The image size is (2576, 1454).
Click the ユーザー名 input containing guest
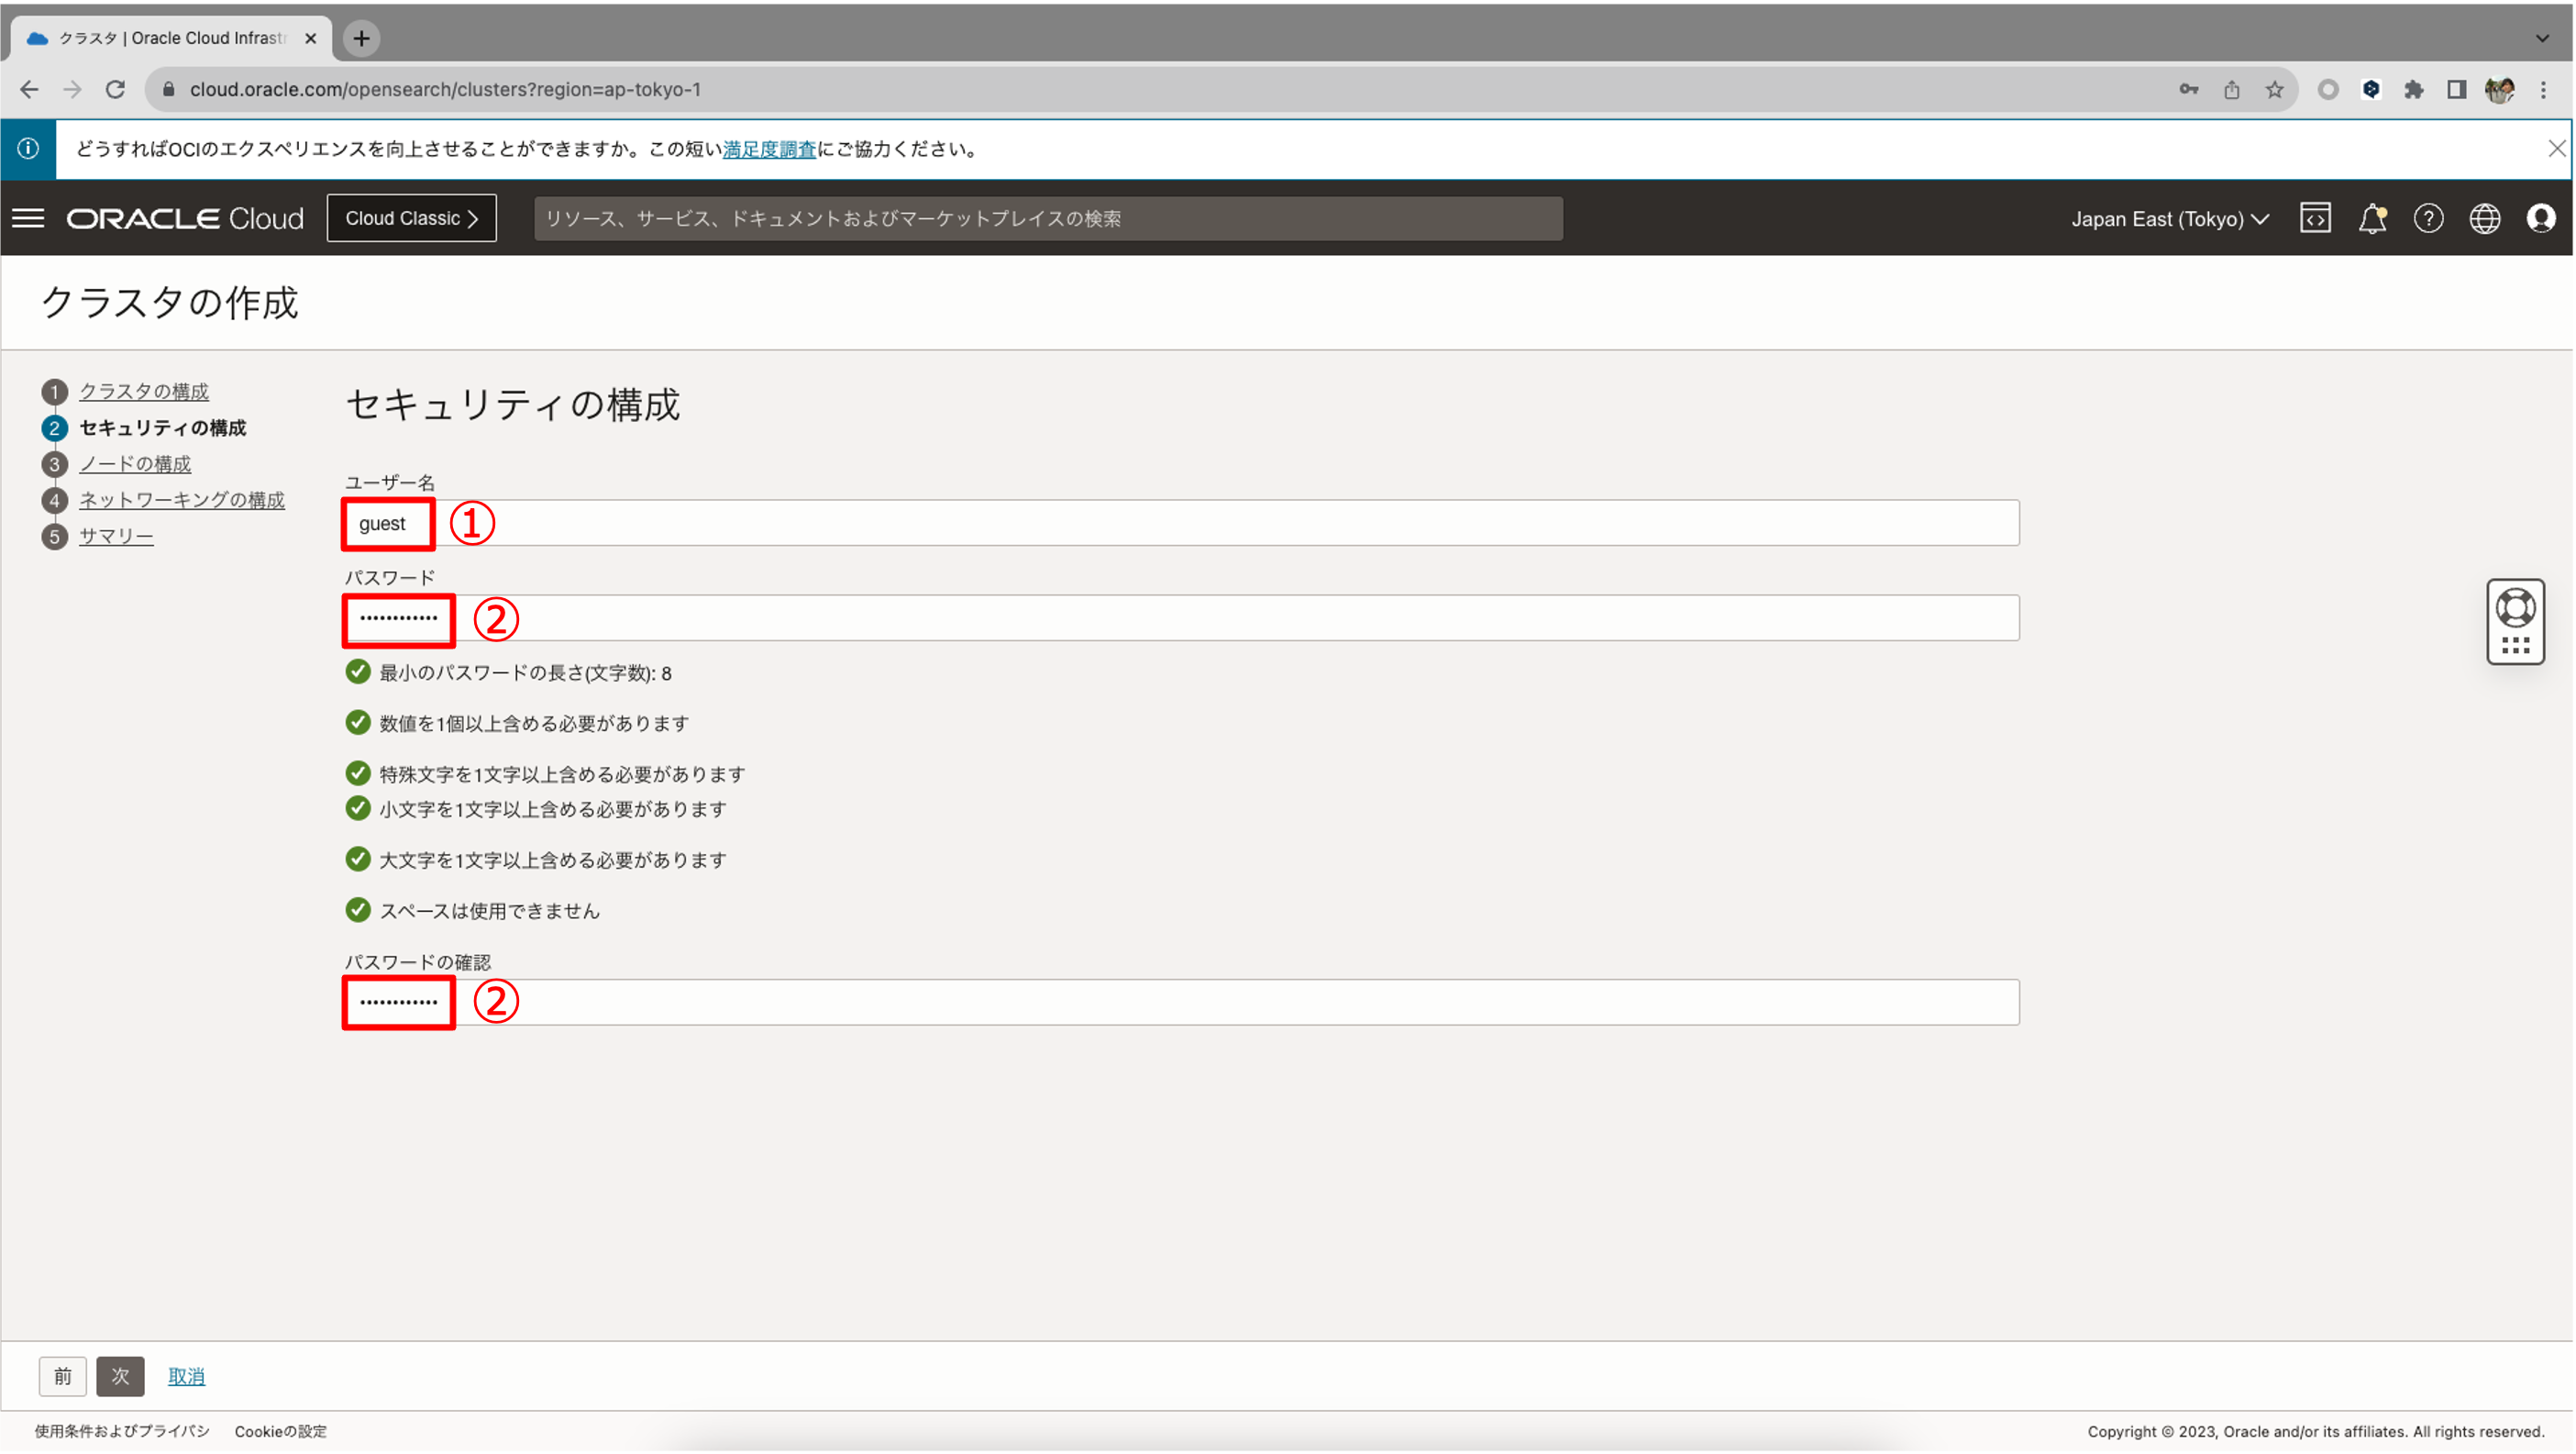[x=387, y=522]
